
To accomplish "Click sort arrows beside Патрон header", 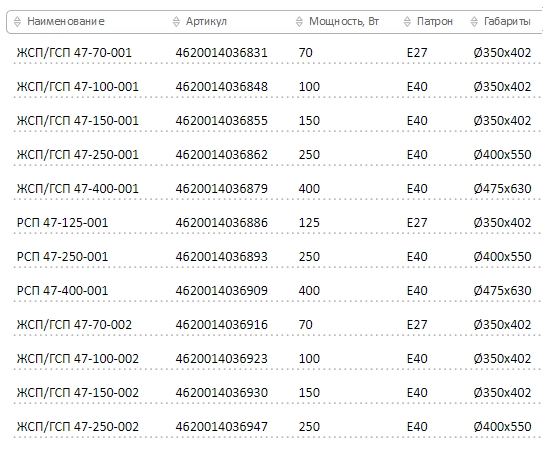I will [407, 22].
